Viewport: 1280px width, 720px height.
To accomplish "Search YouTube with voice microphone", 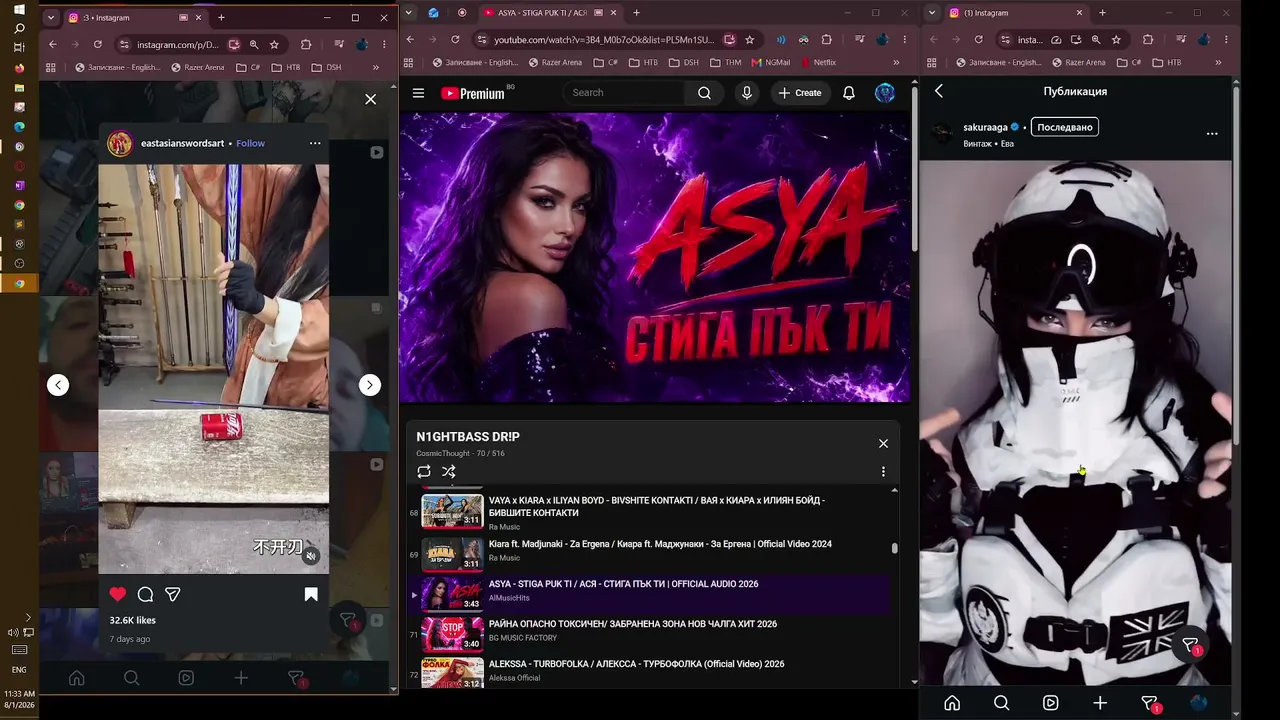I will 746,93.
